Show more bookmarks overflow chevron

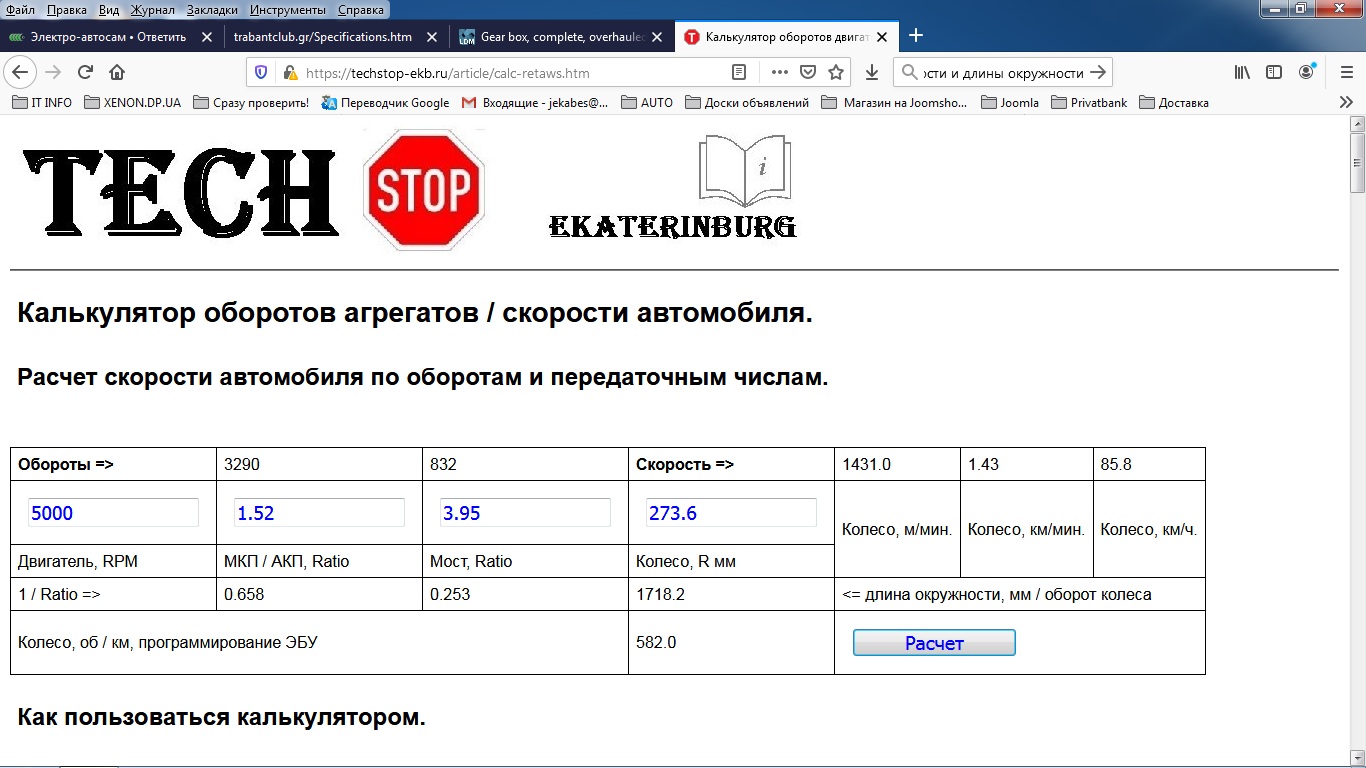(1346, 102)
